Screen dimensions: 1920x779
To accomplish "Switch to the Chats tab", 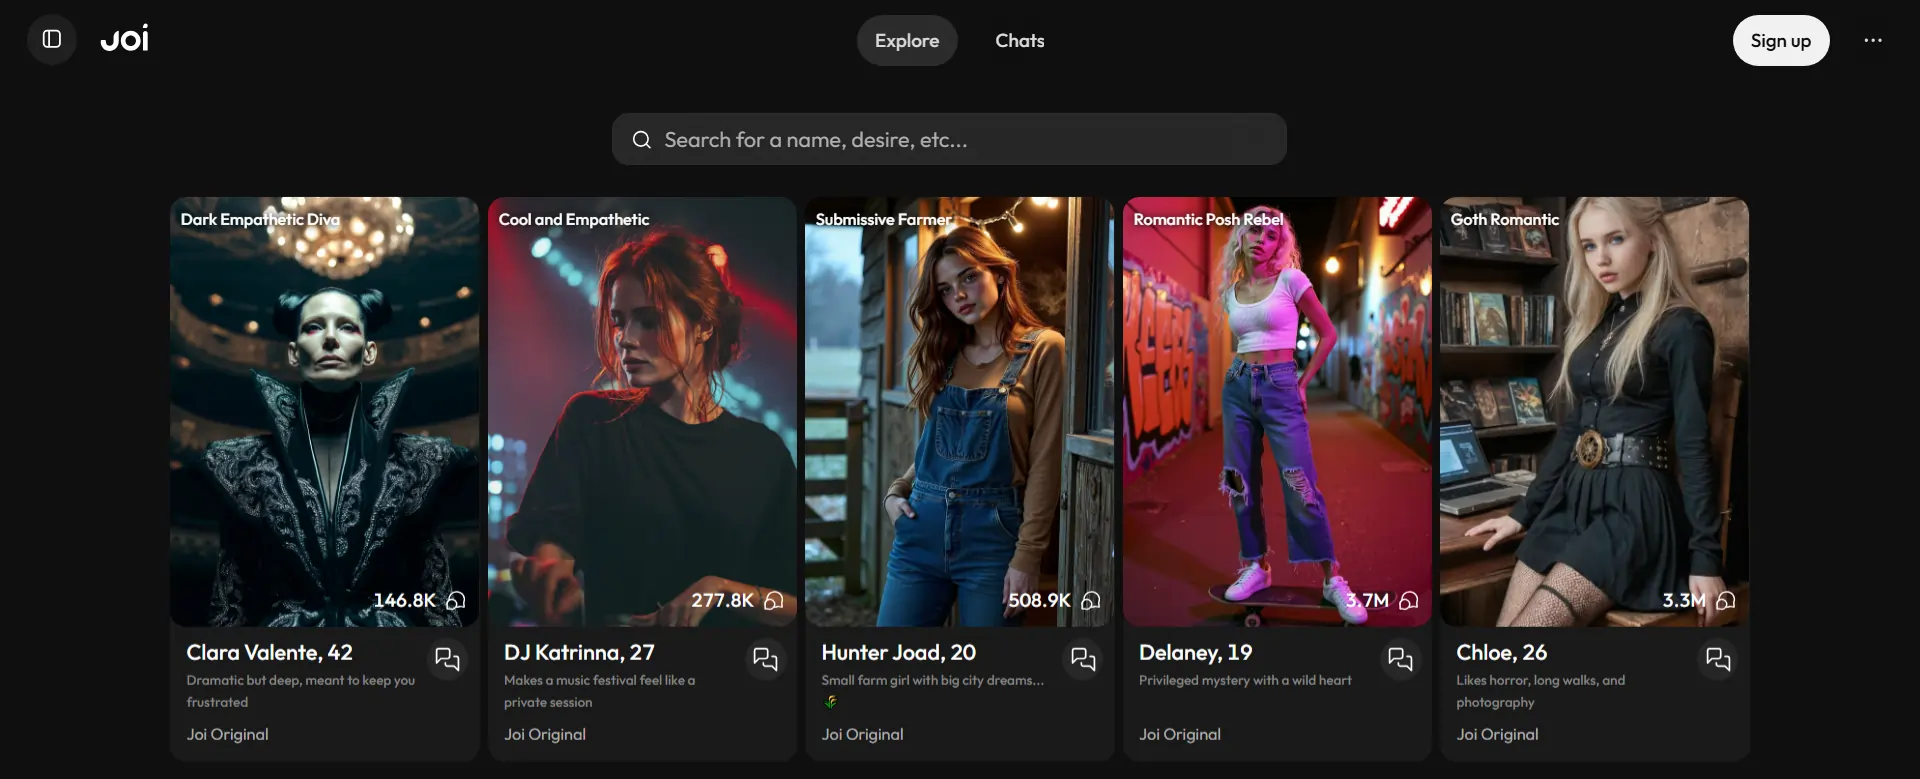I will tap(1019, 41).
